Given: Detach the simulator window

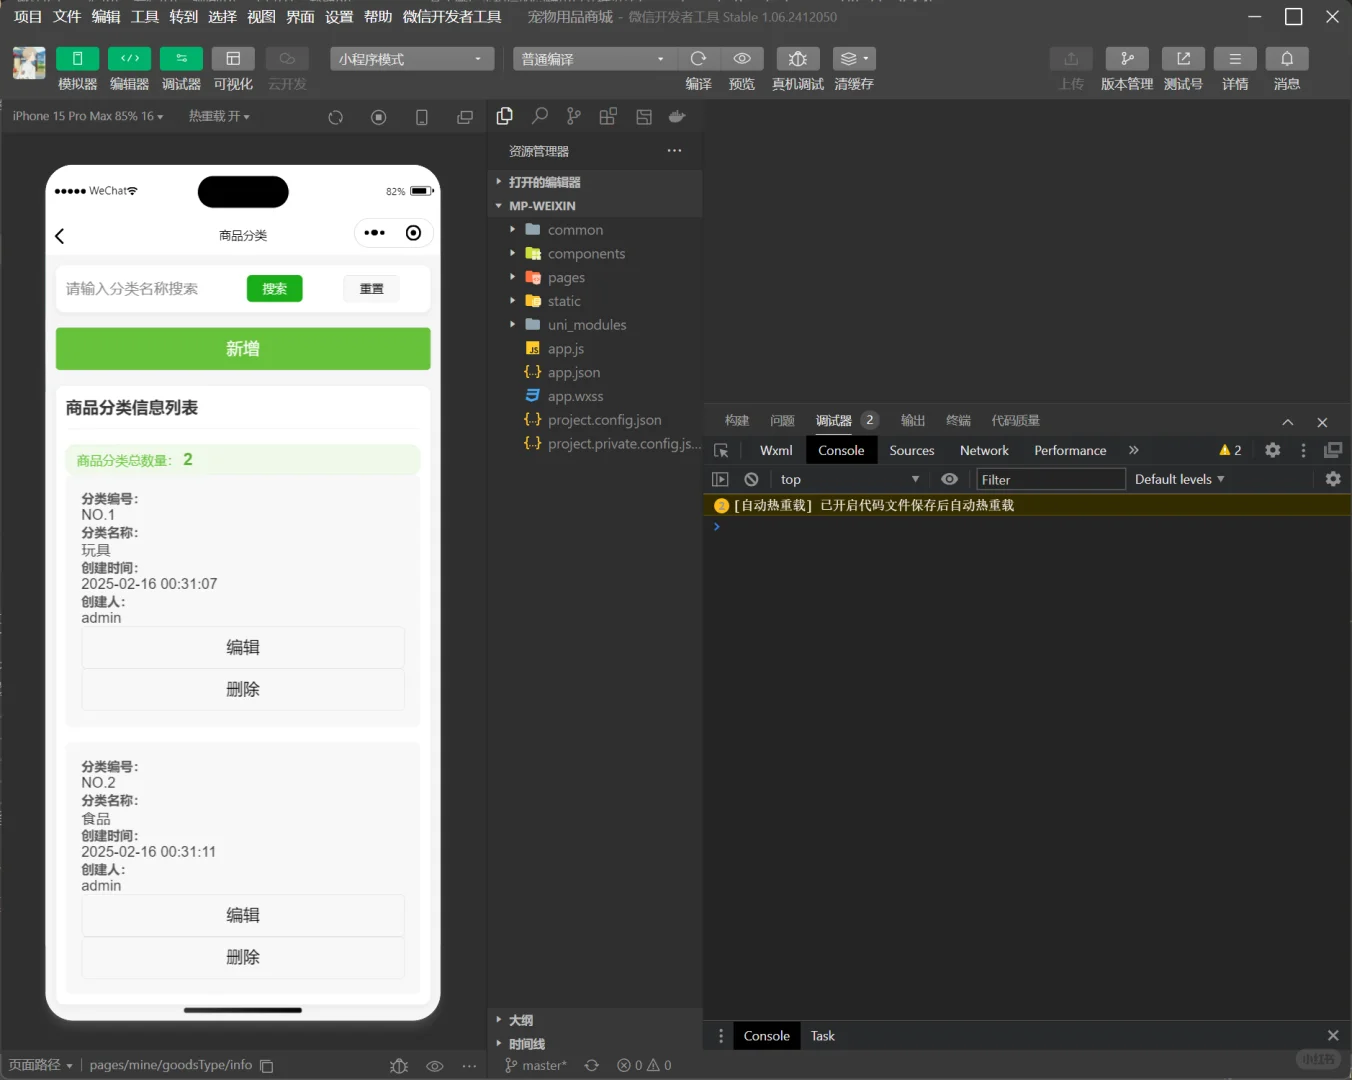Looking at the screenshot, I should [x=465, y=117].
